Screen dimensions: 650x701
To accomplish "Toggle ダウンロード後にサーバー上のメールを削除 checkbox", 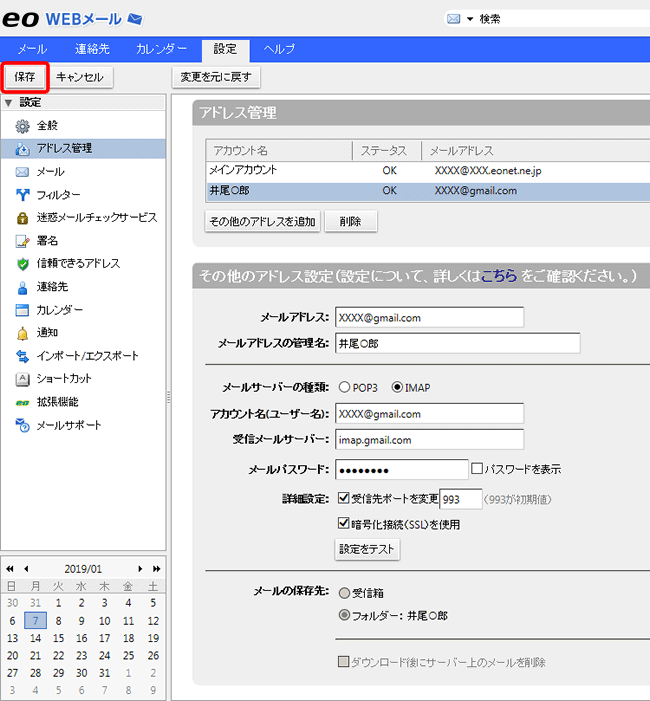I will [x=343, y=661].
